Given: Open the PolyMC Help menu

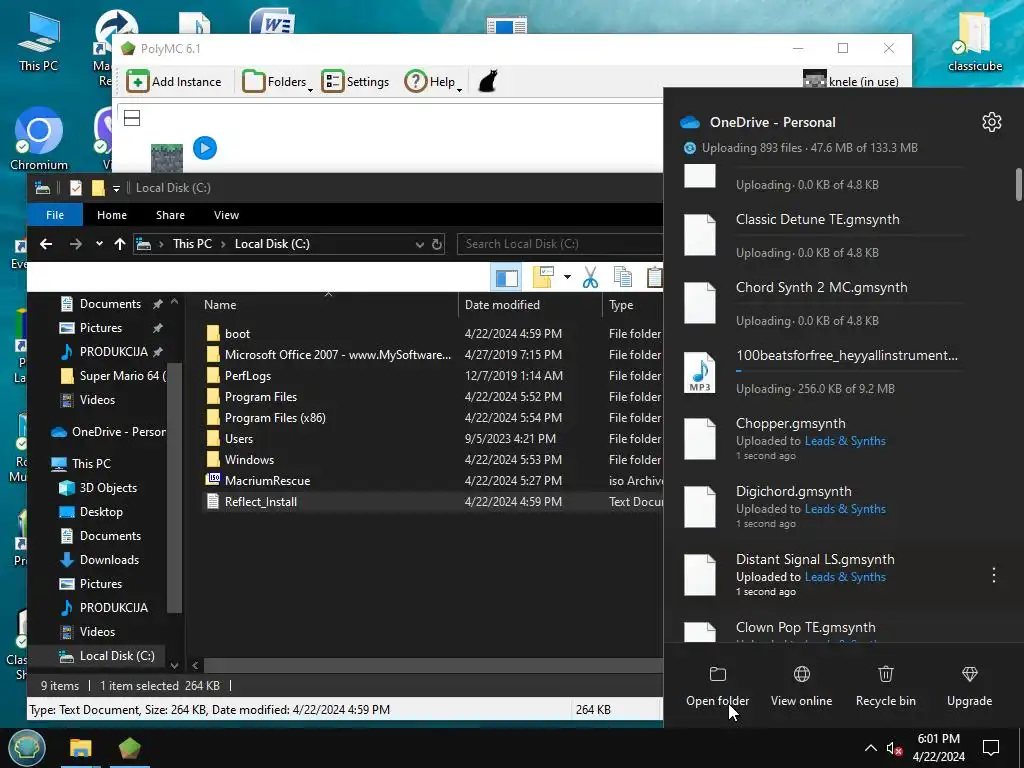Looking at the screenshot, I should pos(433,82).
